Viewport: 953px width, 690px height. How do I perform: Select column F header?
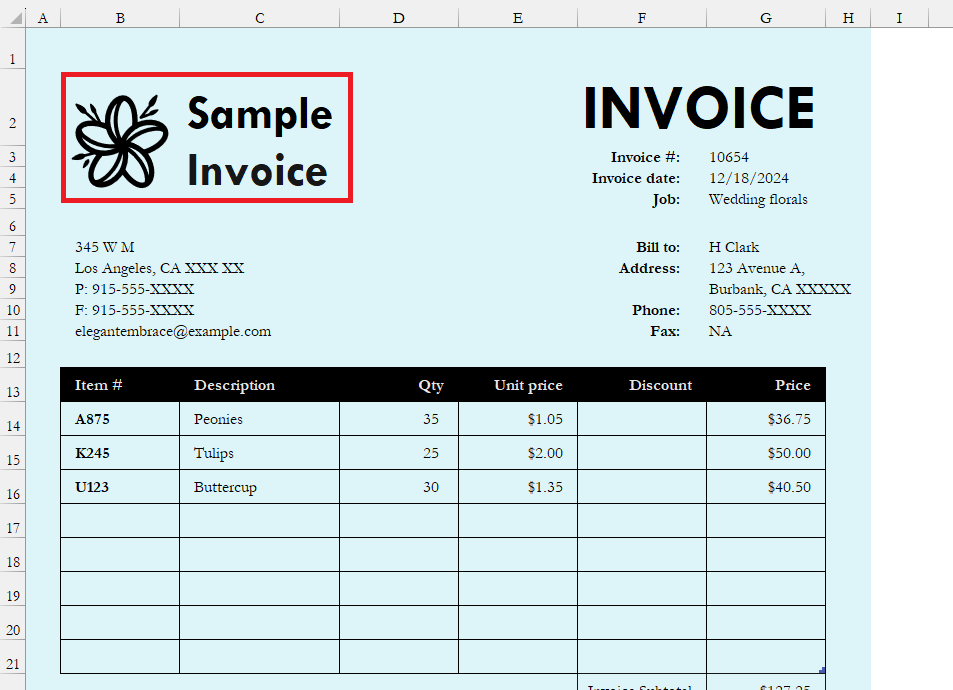[642, 18]
